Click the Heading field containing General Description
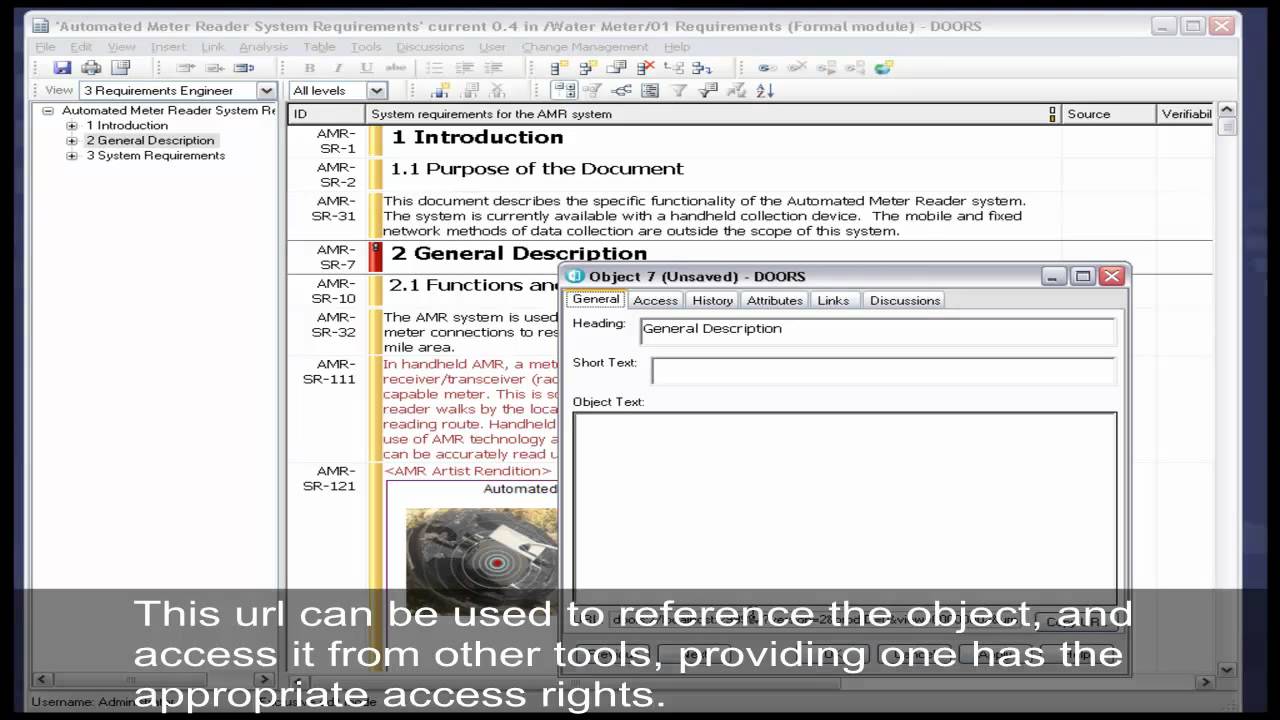This screenshot has height=720, width=1280. (877, 330)
